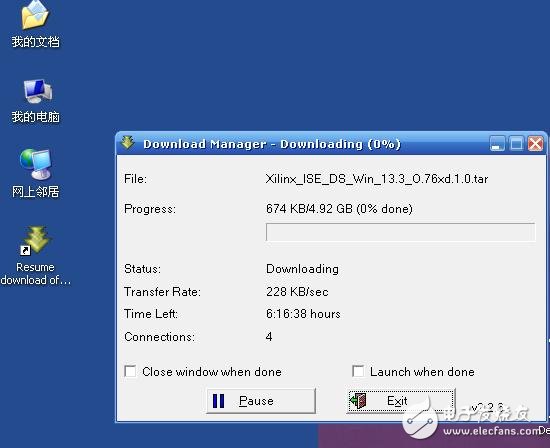This screenshot has width=550, height=448.
Task: Enable Launch when done checkbox
Action: (x=358, y=371)
